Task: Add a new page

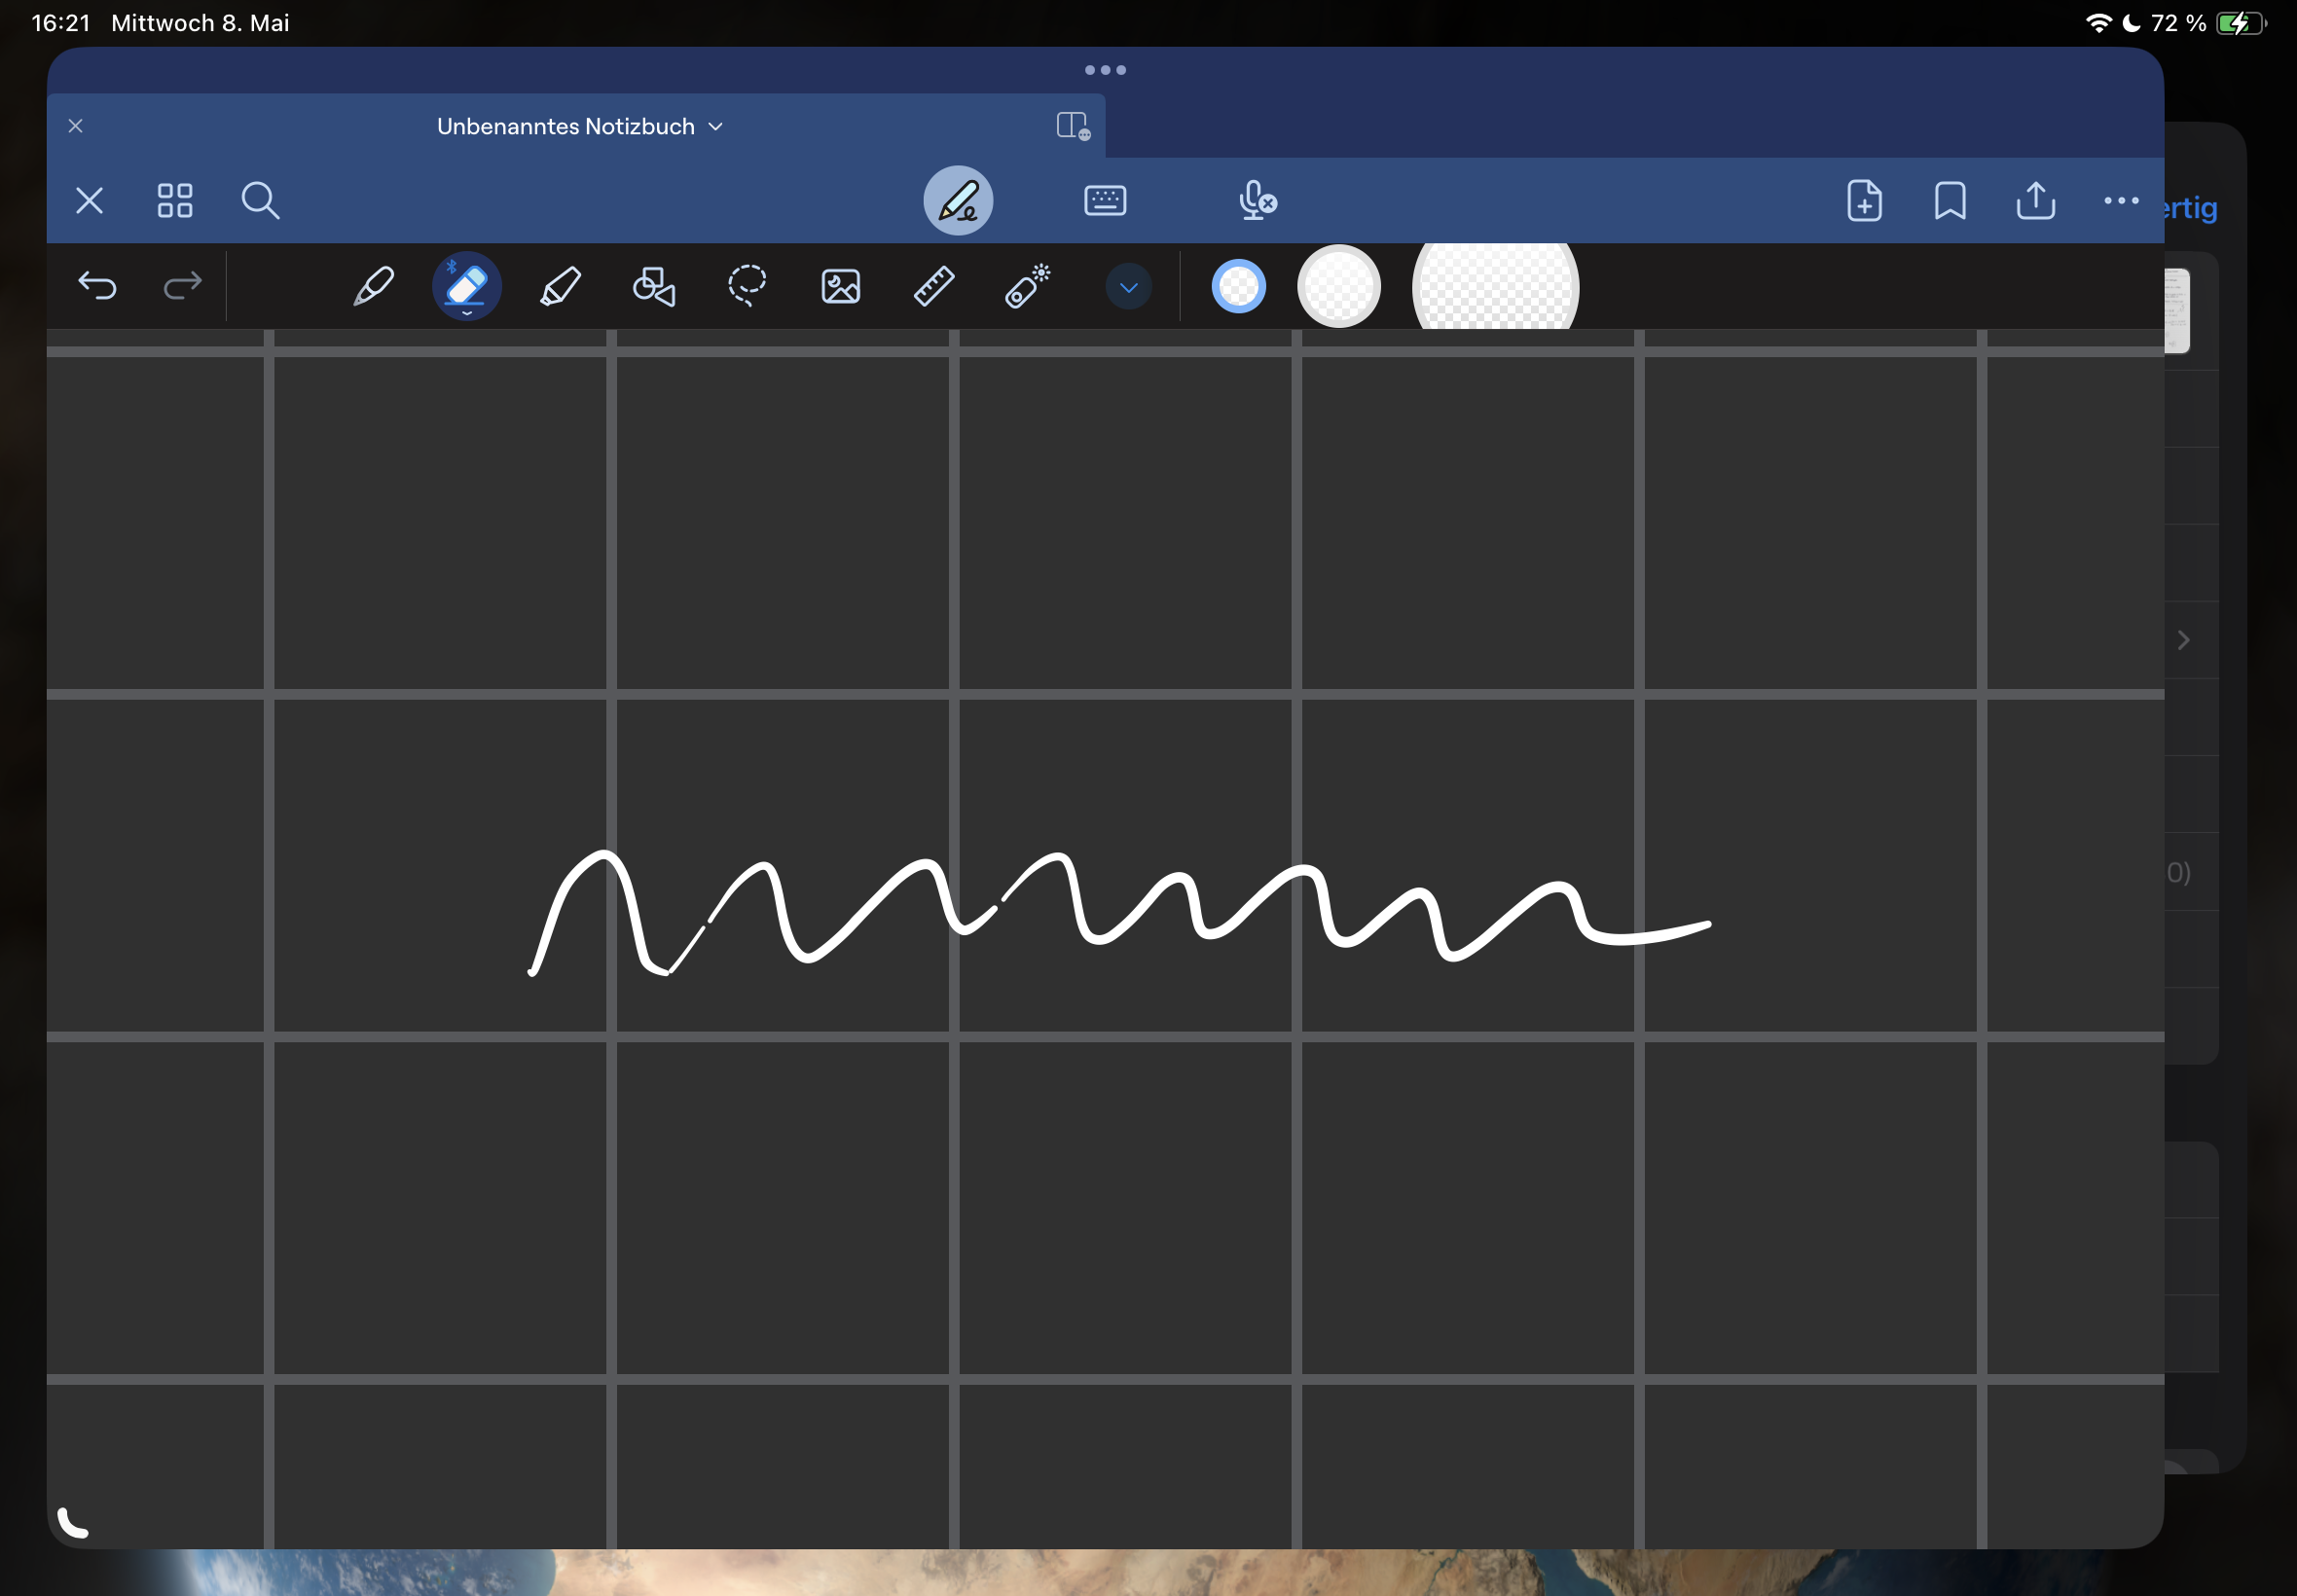Action: point(1864,201)
